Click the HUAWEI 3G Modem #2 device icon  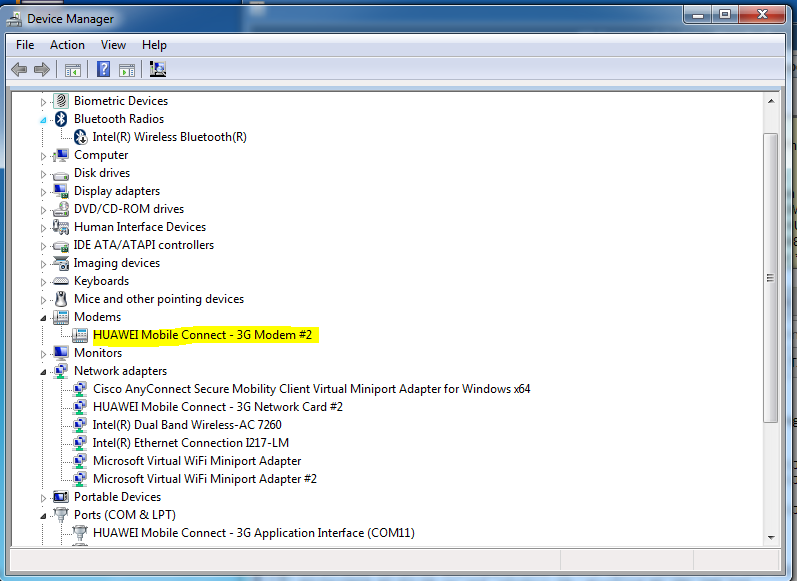80,335
